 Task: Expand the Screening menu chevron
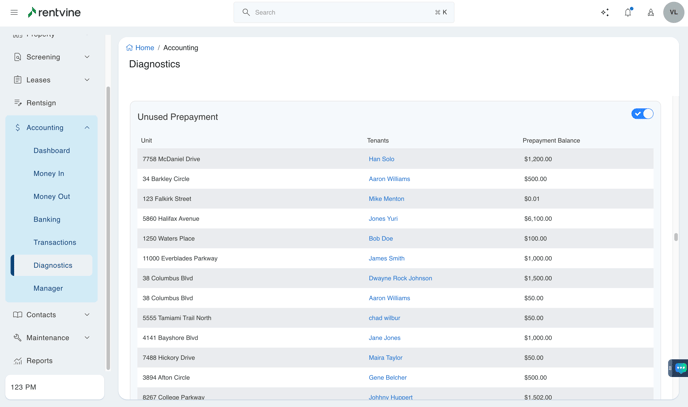coord(87,57)
